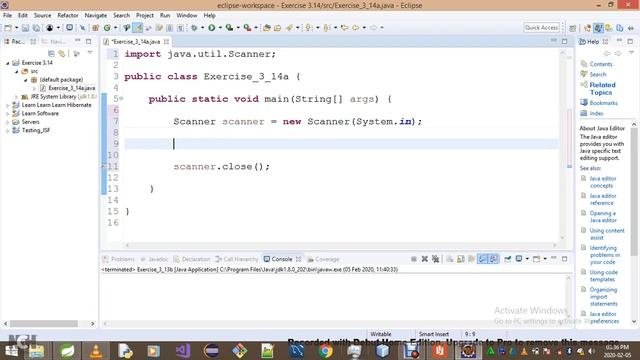Switch to the Coverage tab
This screenshot has width=640, height=360.
tap(323, 259)
